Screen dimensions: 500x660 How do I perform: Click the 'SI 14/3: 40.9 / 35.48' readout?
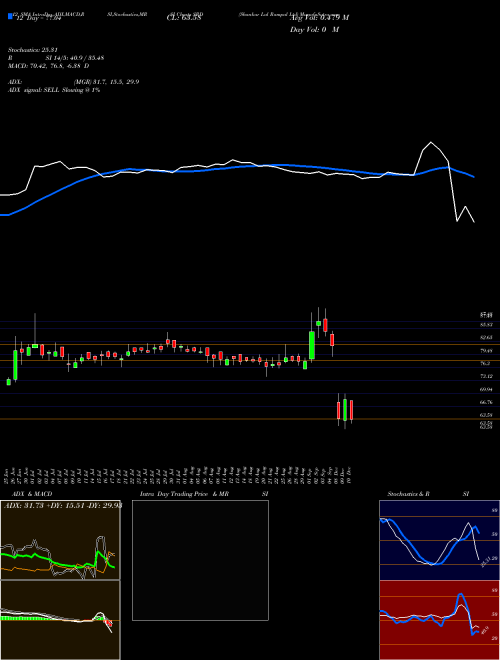click(x=75, y=58)
